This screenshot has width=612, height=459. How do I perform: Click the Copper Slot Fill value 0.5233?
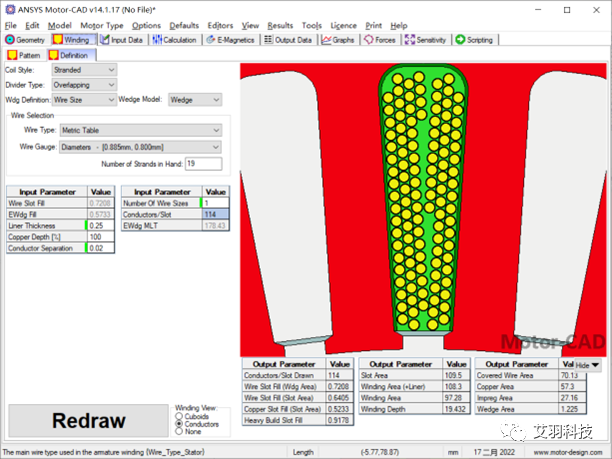click(339, 409)
